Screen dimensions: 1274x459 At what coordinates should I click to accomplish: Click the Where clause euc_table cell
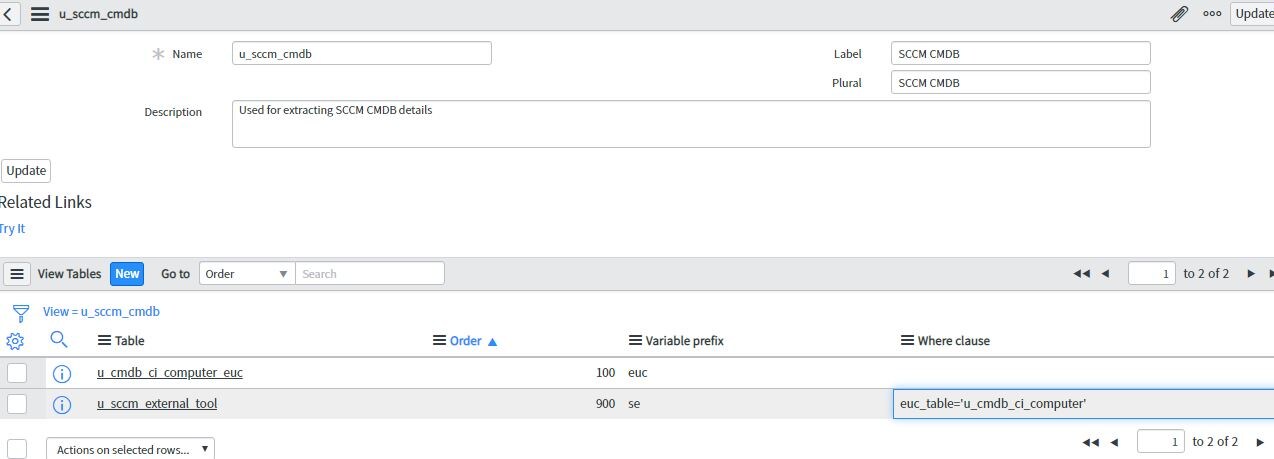pyautogui.click(x=1083, y=404)
